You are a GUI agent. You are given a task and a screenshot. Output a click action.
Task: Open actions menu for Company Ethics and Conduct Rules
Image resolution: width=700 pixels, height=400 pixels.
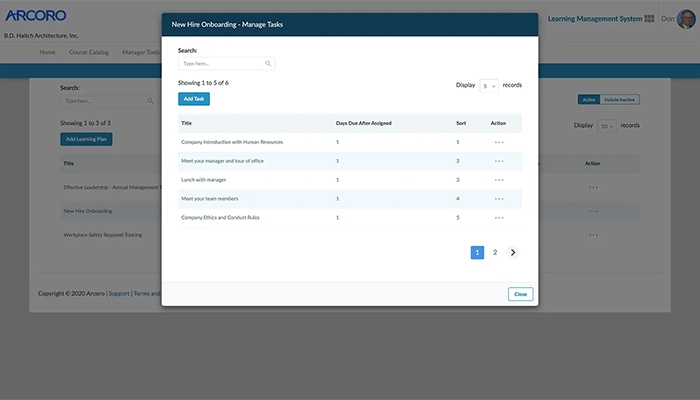[499, 218]
